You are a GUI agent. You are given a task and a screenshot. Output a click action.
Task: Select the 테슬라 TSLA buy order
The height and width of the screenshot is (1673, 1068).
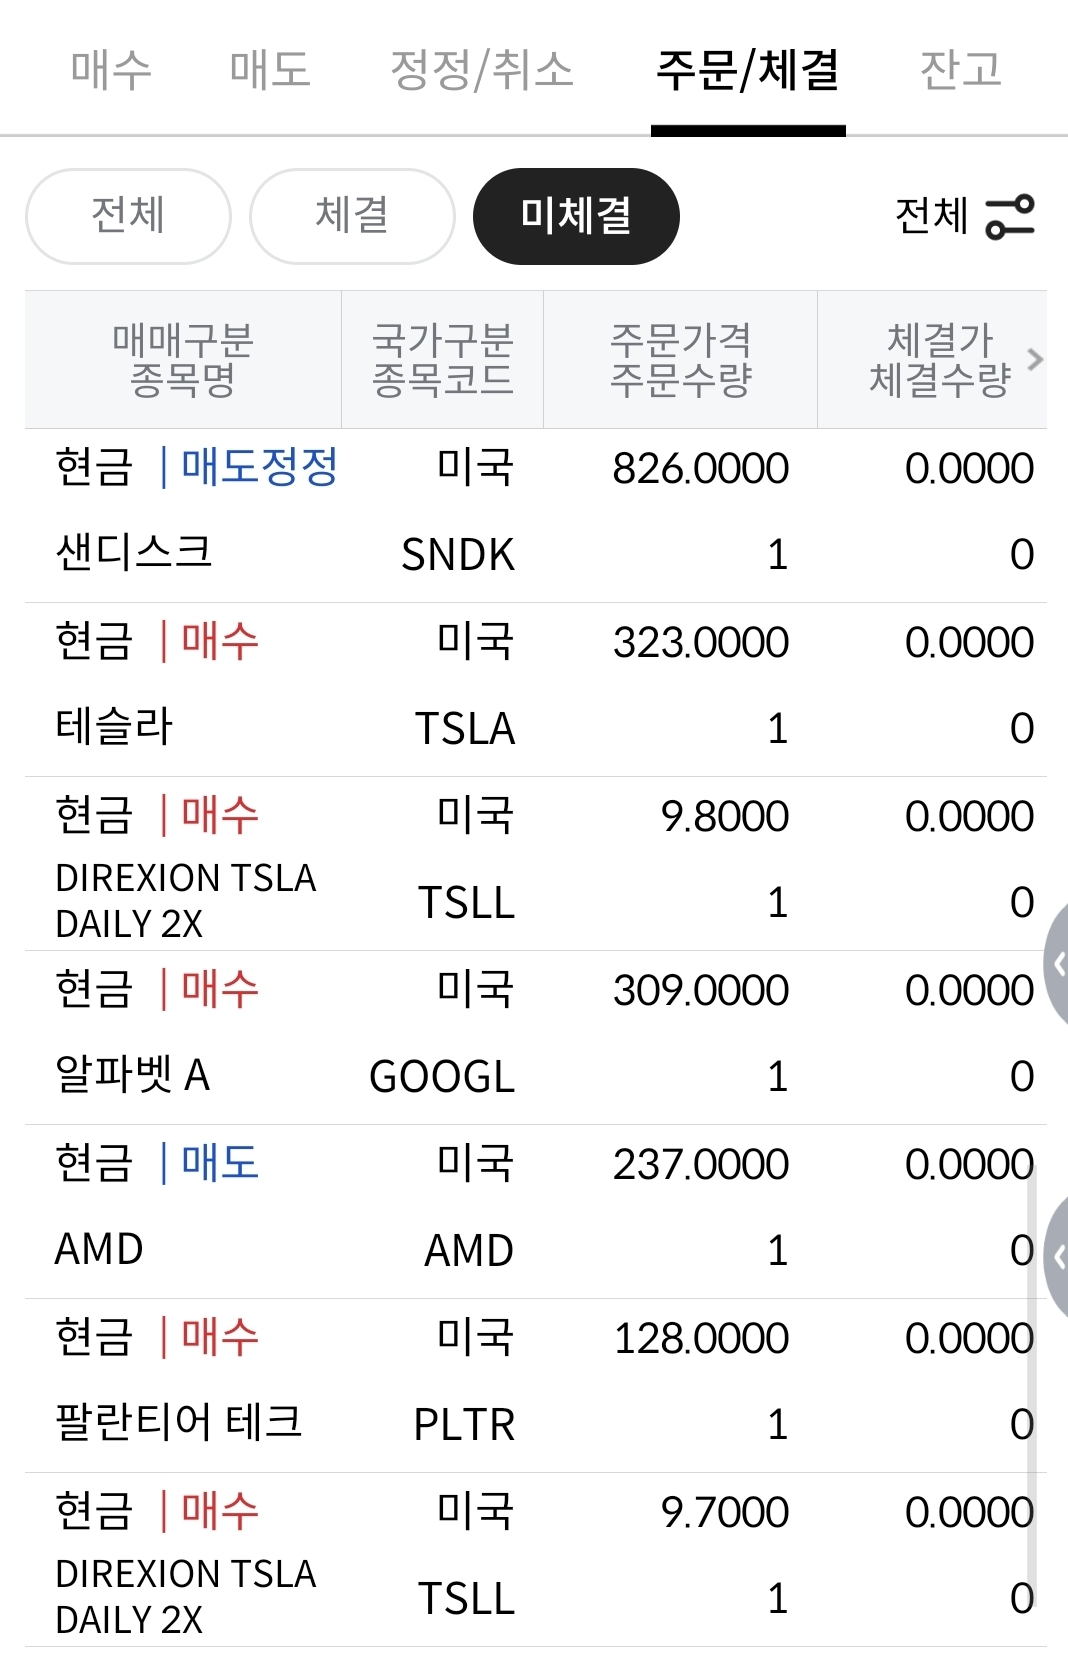click(535, 689)
